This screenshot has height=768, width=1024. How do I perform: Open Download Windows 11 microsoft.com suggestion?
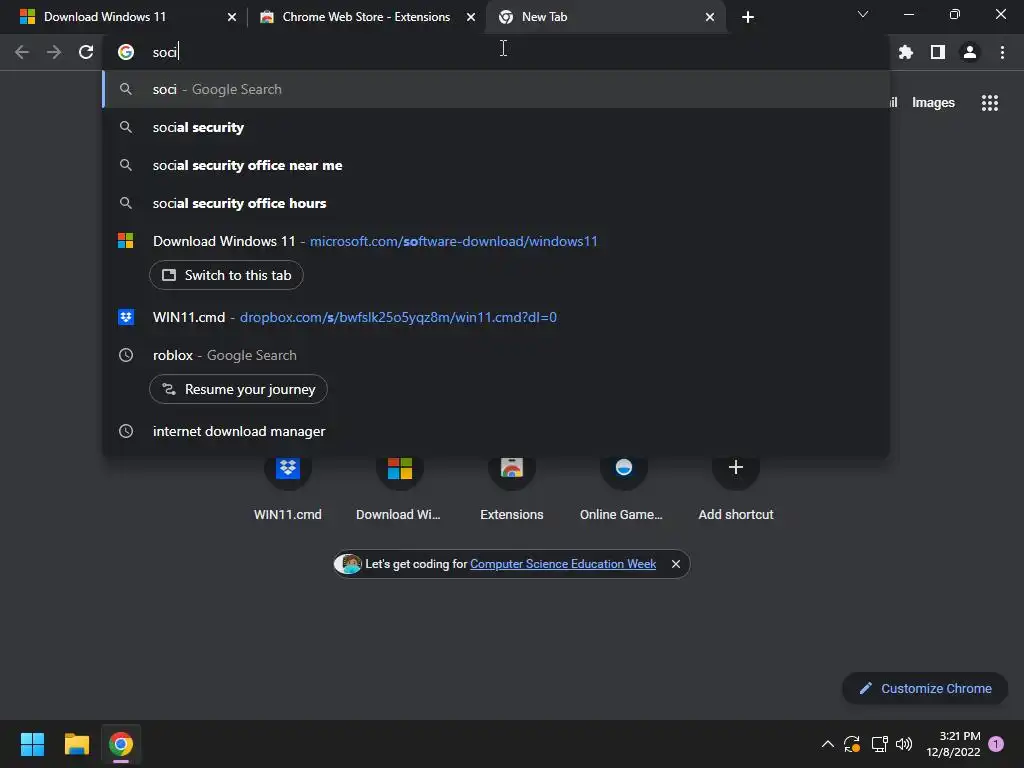[496, 241]
